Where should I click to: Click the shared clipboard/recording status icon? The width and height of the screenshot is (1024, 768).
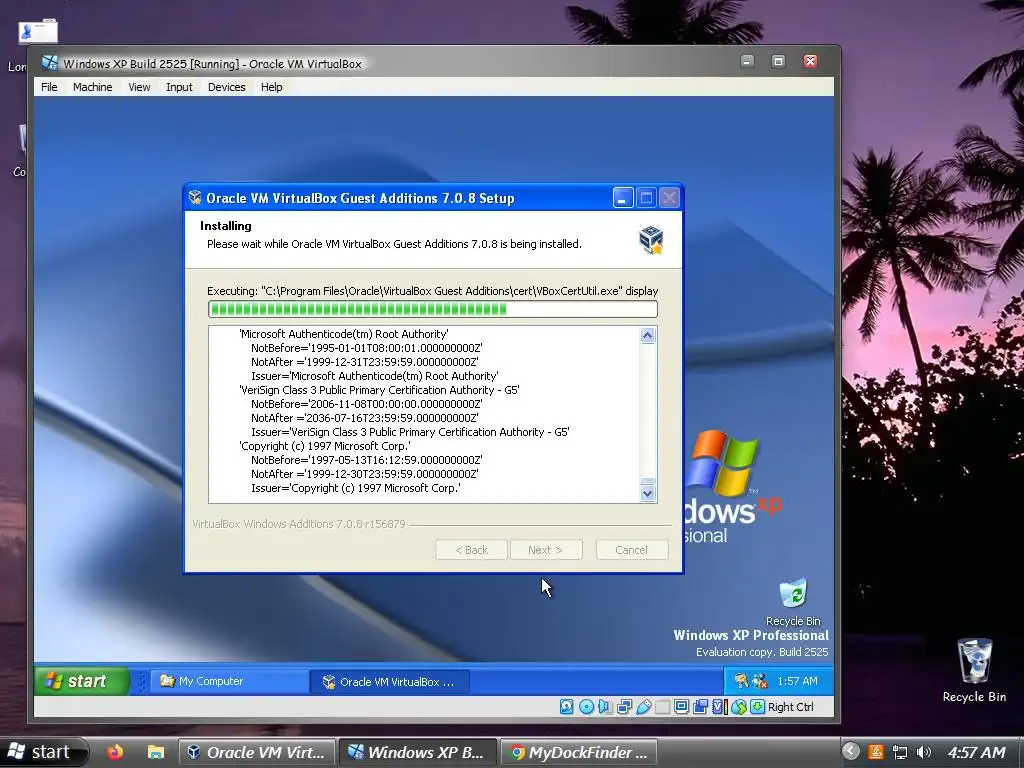pyautogui.click(x=700, y=707)
